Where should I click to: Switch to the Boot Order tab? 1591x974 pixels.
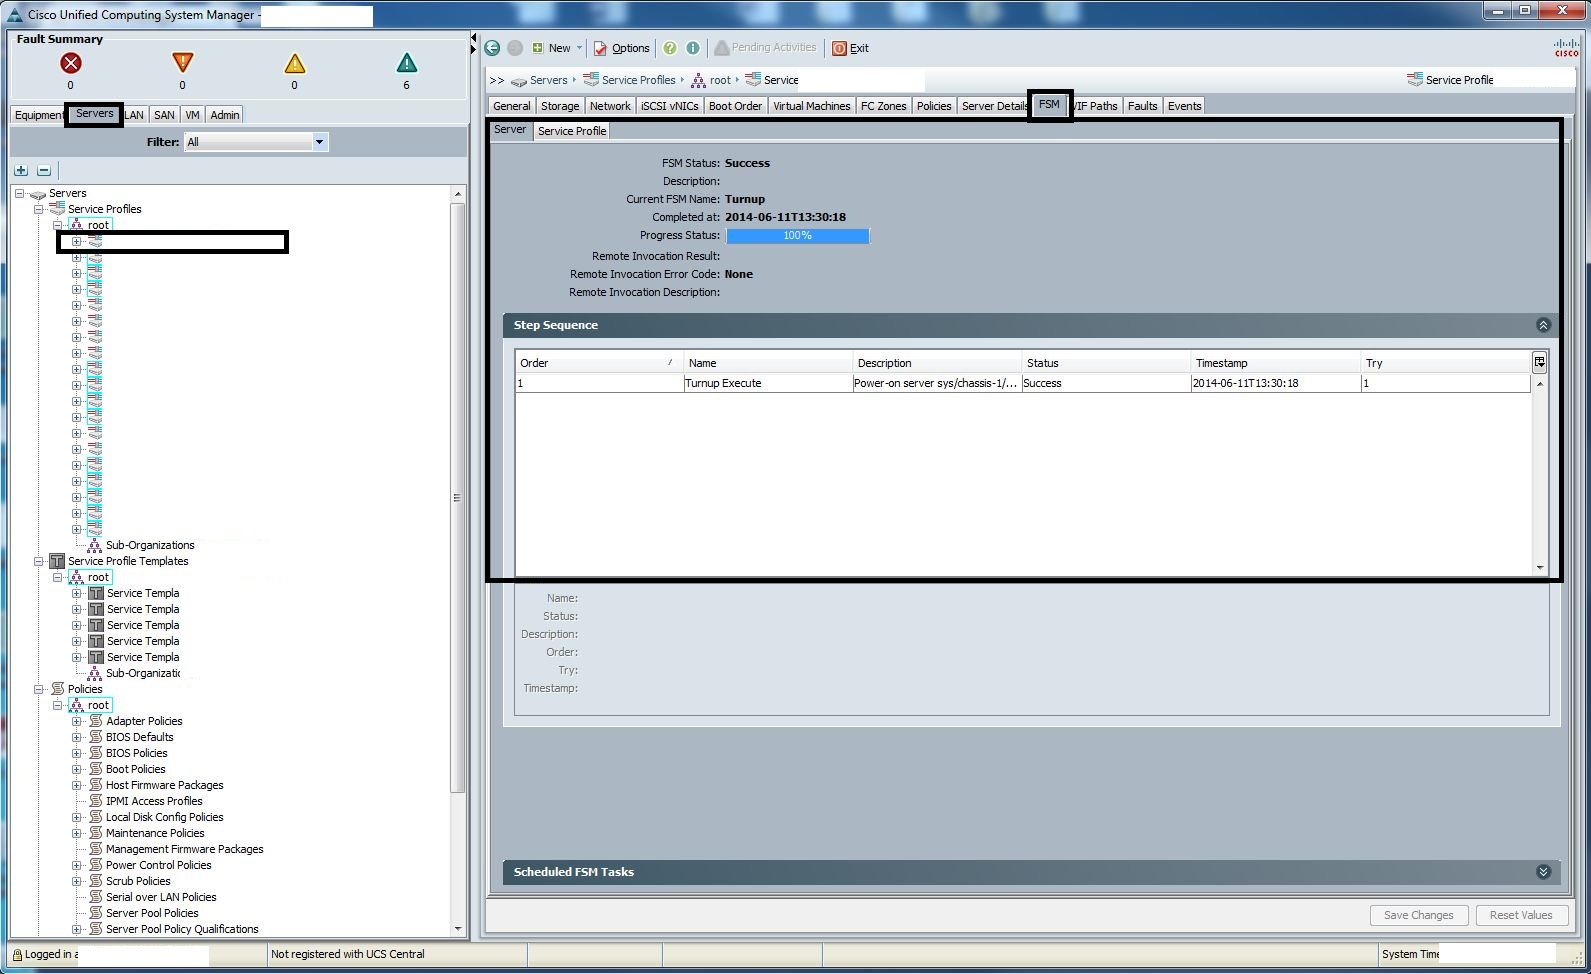point(735,106)
